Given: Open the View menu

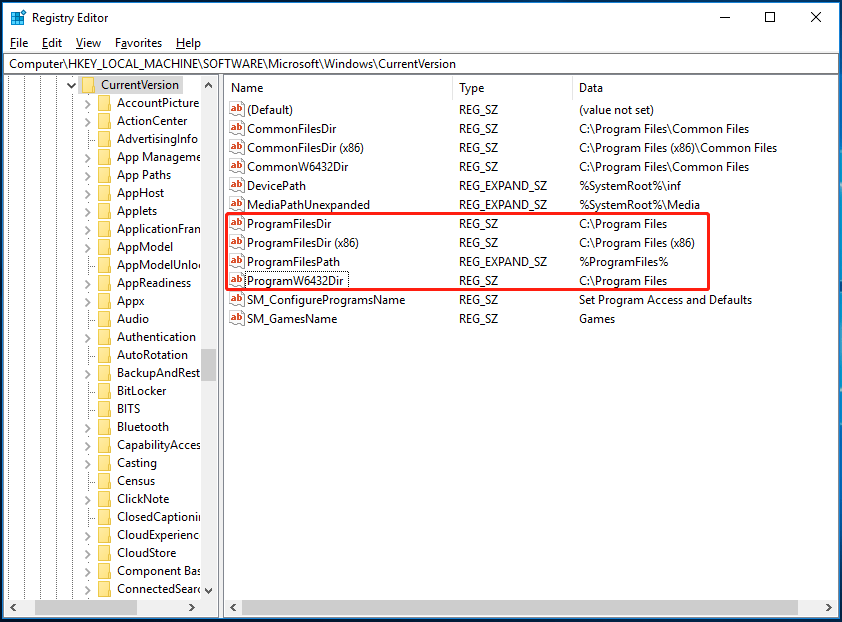Looking at the screenshot, I should 88,43.
